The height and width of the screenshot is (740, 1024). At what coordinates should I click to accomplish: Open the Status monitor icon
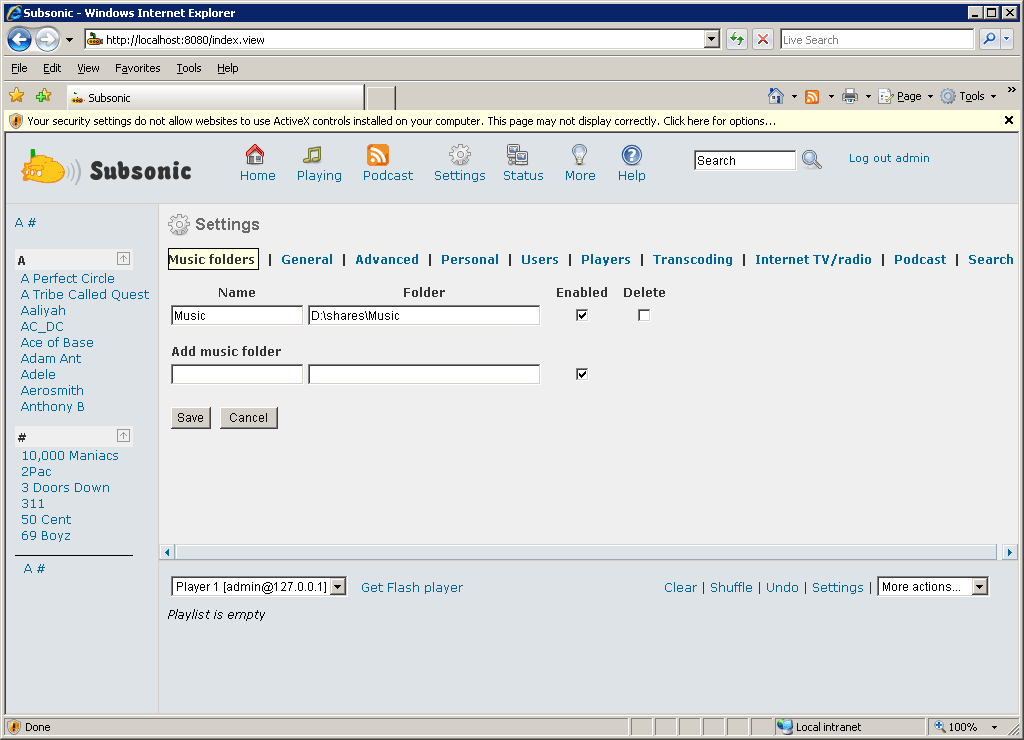click(x=517, y=155)
